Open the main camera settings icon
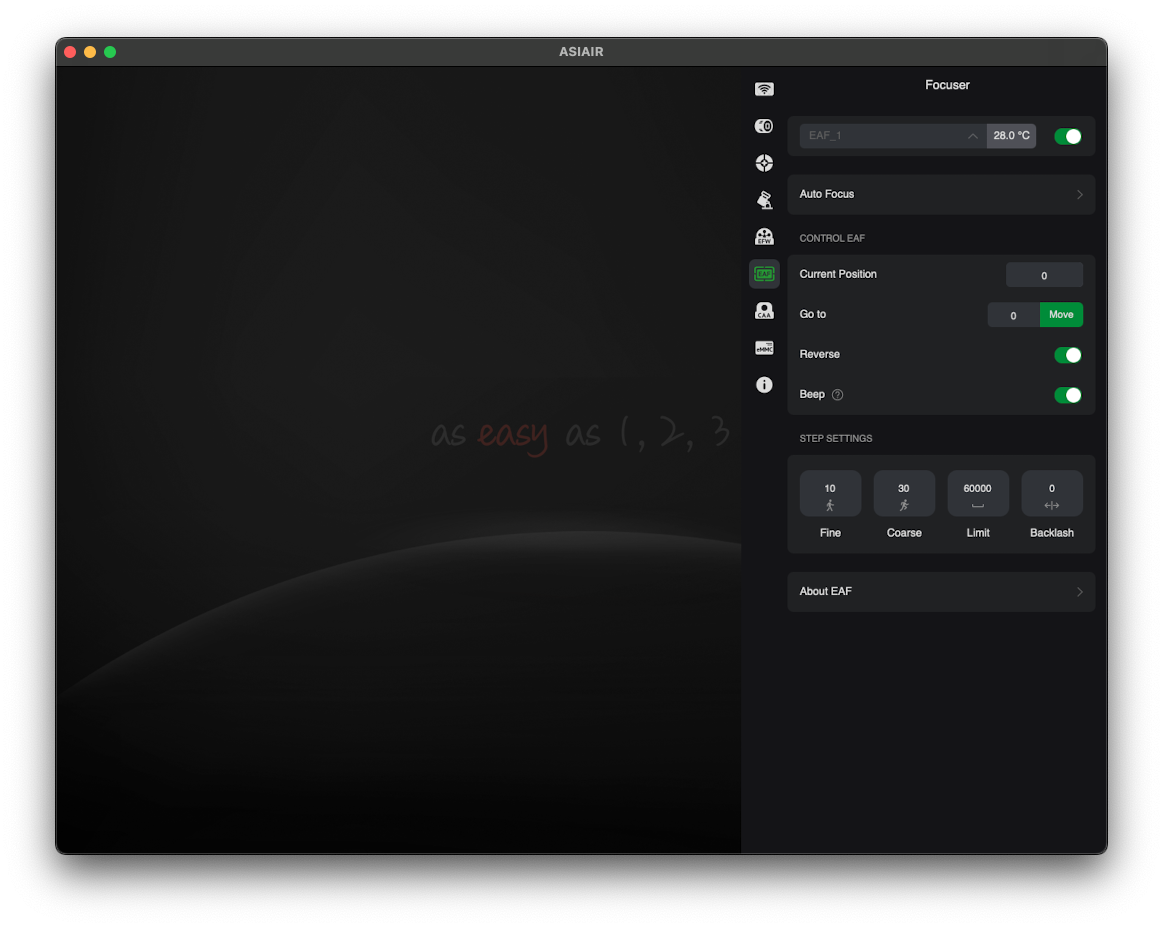The height and width of the screenshot is (928, 1163). coord(764,126)
